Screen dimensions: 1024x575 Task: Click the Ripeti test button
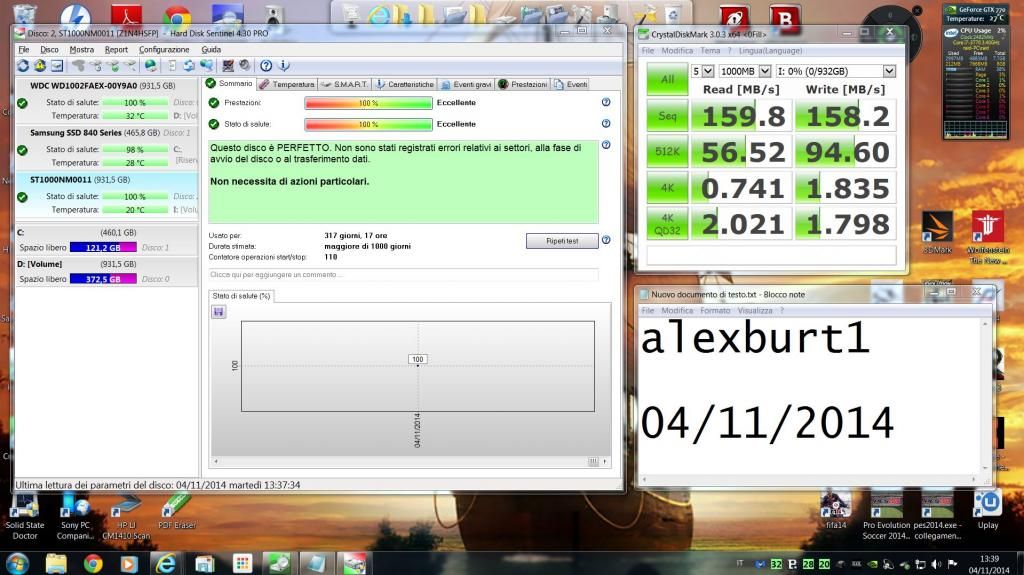[561, 241]
